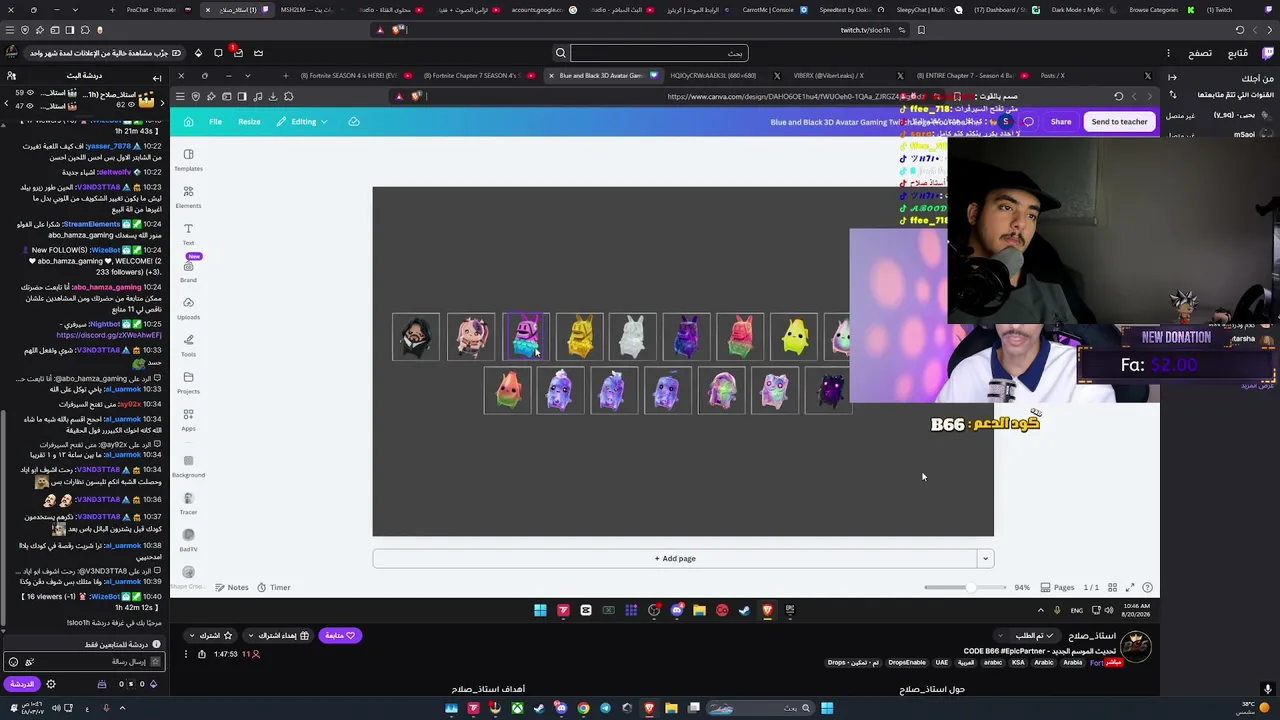Open Canva Resize menu
The height and width of the screenshot is (720, 1280).
coord(249,122)
